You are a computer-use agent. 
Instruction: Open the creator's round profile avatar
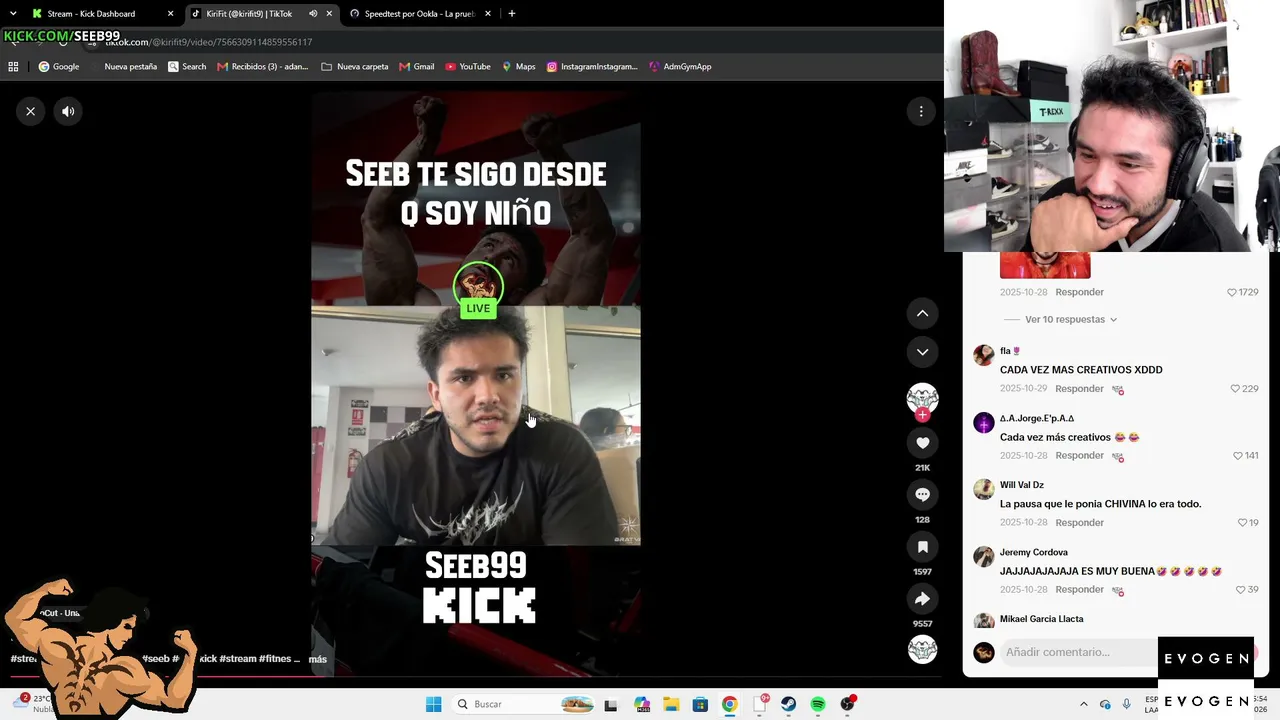[922, 398]
